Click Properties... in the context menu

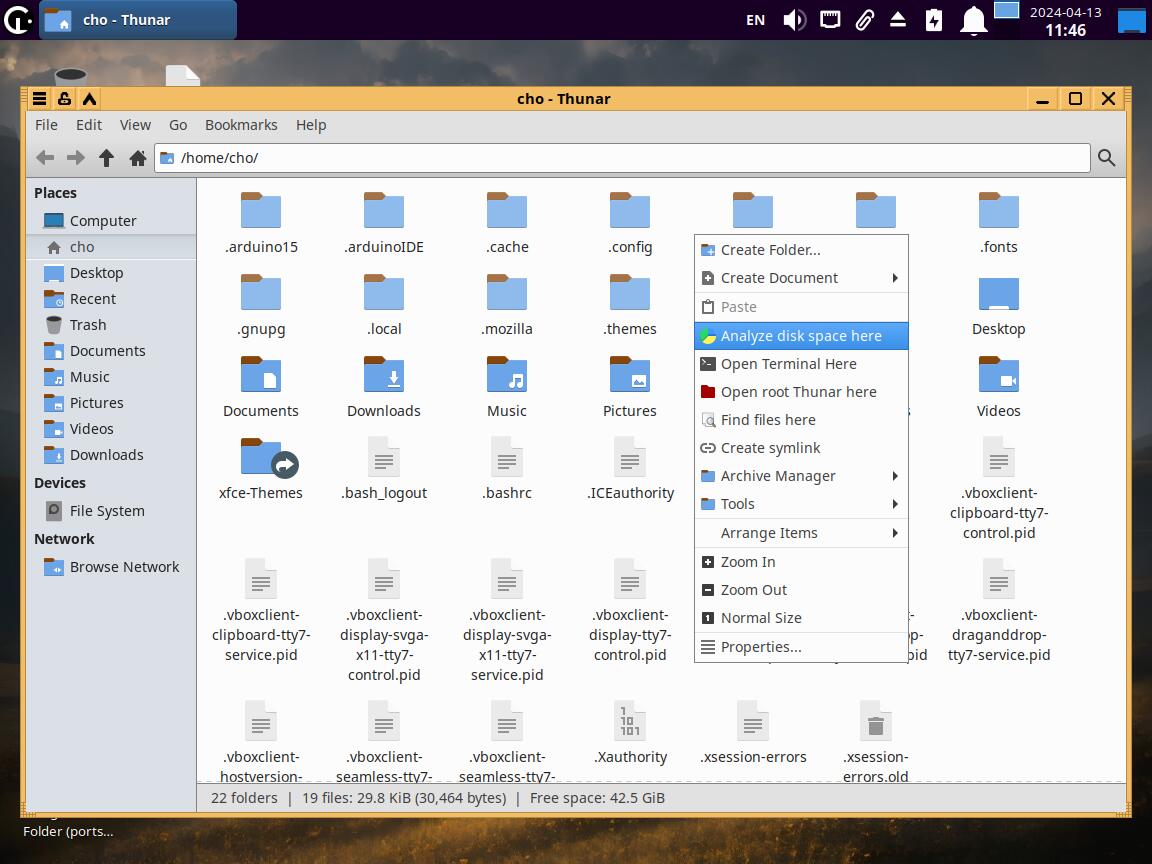[760, 647]
